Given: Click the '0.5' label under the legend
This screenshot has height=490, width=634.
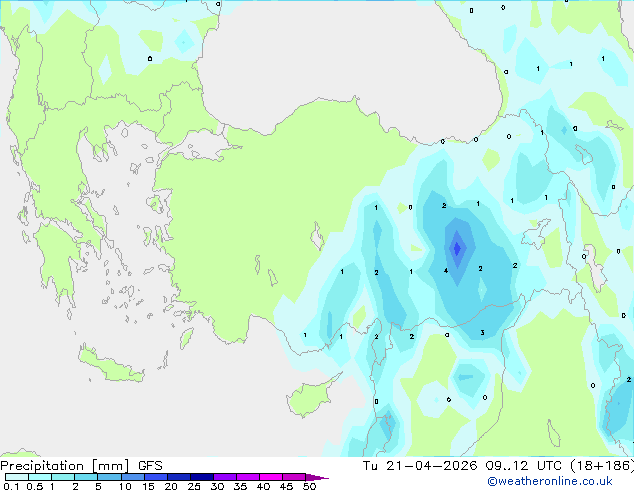Looking at the screenshot, I should coord(34,486).
